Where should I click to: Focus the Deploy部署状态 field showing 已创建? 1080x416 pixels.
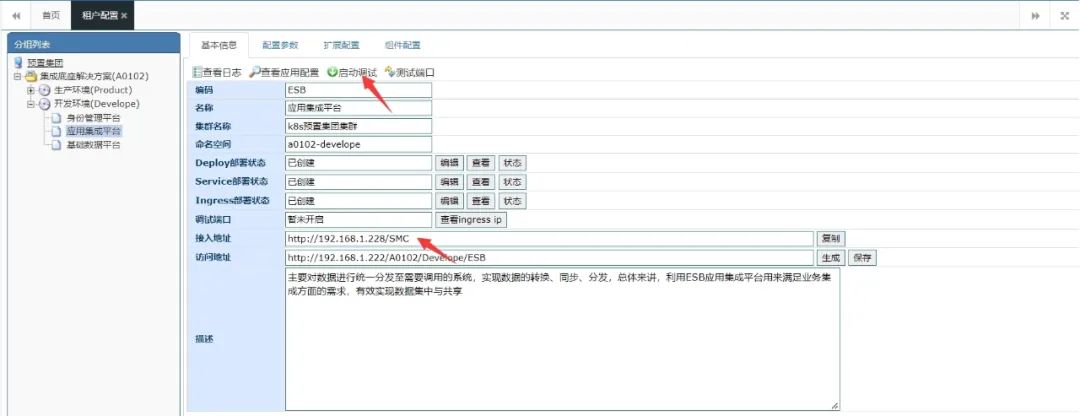358,163
